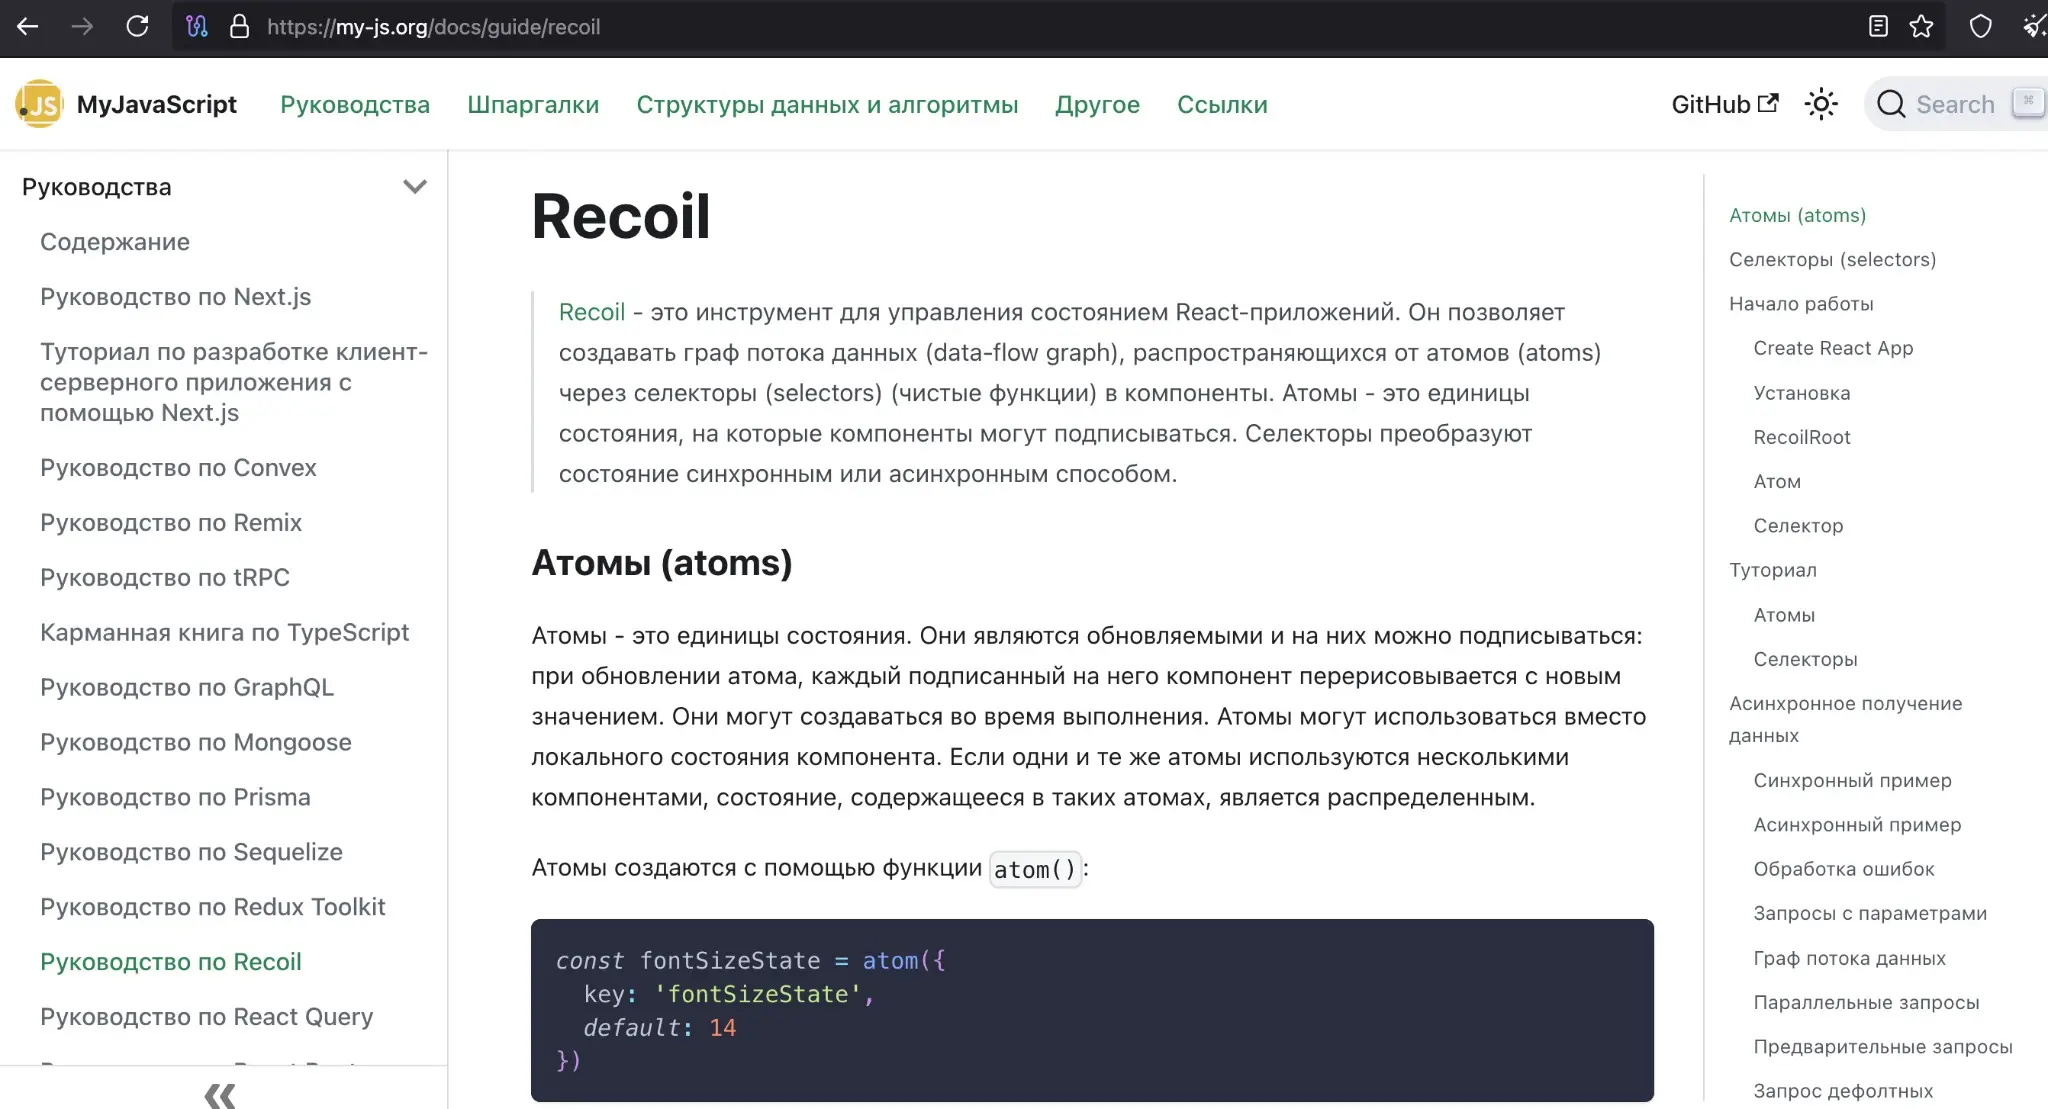This screenshot has width=2048, height=1109.
Task: Click the atom() inline code snippet
Action: tap(1035, 869)
